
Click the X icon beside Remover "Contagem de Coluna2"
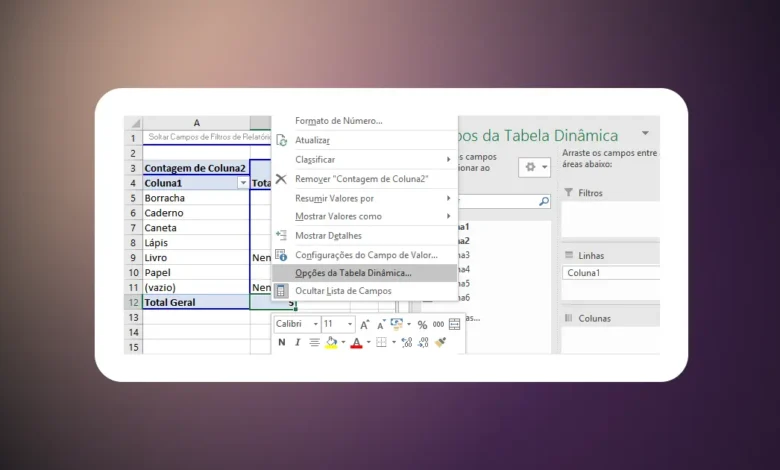[x=282, y=179]
